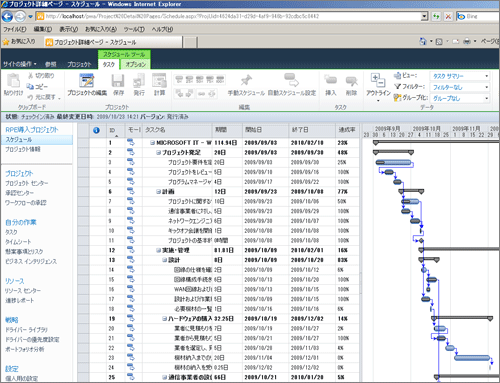Click the browser Forward arrow button
500x383 pixels.
click(20, 16)
